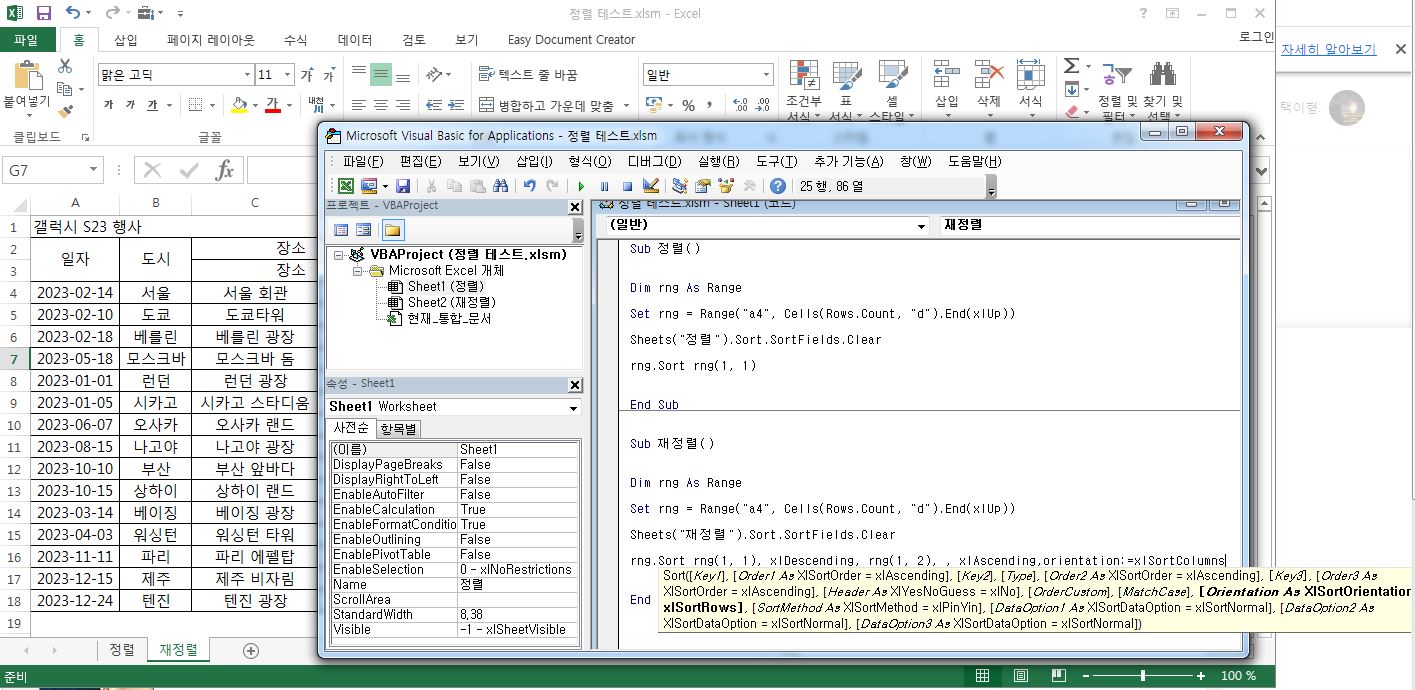
Task: Click the Reset icon to stop execution
Action: tap(627, 186)
